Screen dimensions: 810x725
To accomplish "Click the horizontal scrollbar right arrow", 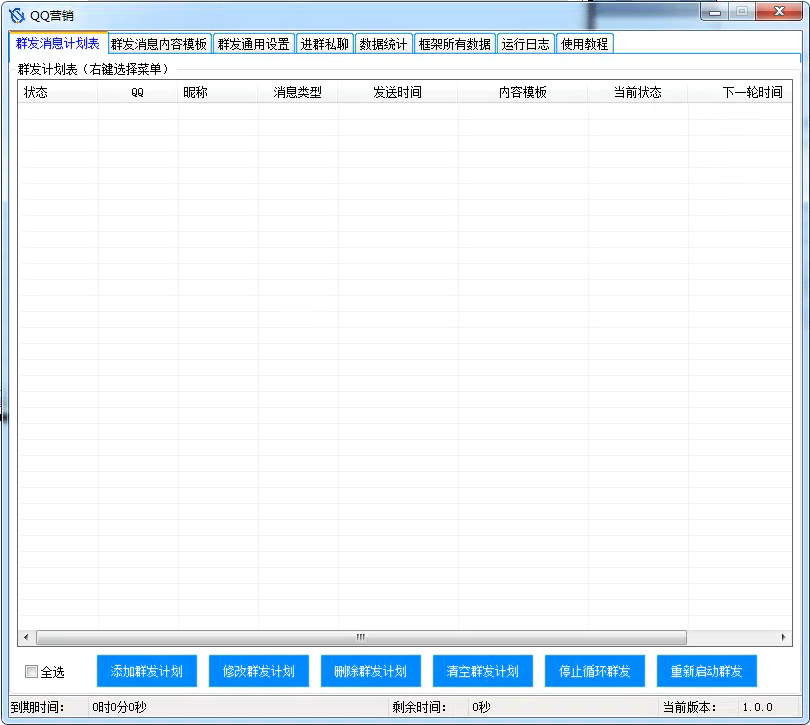I will (783, 638).
